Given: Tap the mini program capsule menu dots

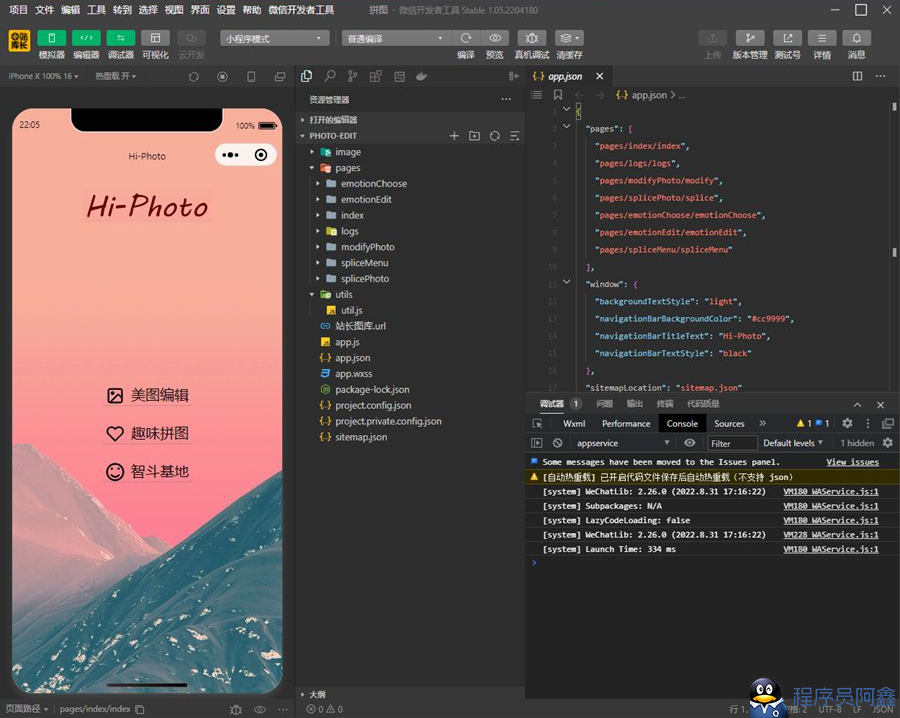Looking at the screenshot, I should pos(230,155).
